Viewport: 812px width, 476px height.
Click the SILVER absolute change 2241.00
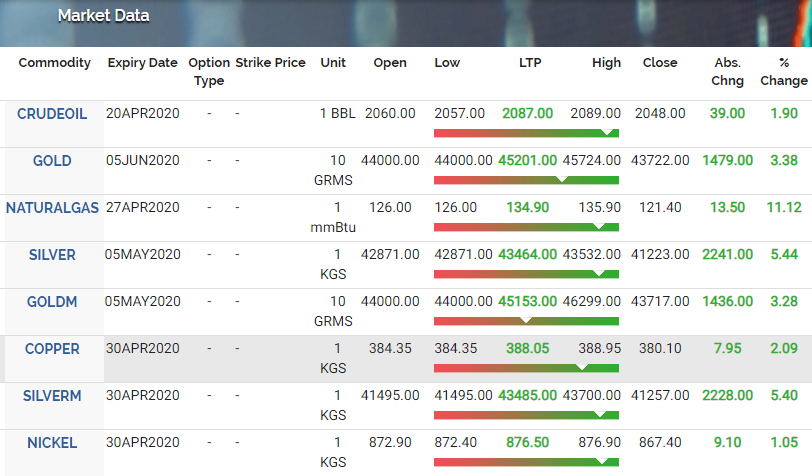pos(727,255)
